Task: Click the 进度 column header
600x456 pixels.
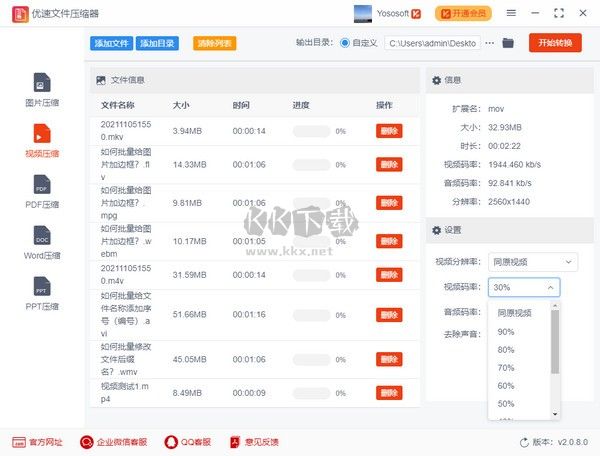Action: (x=301, y=105)
